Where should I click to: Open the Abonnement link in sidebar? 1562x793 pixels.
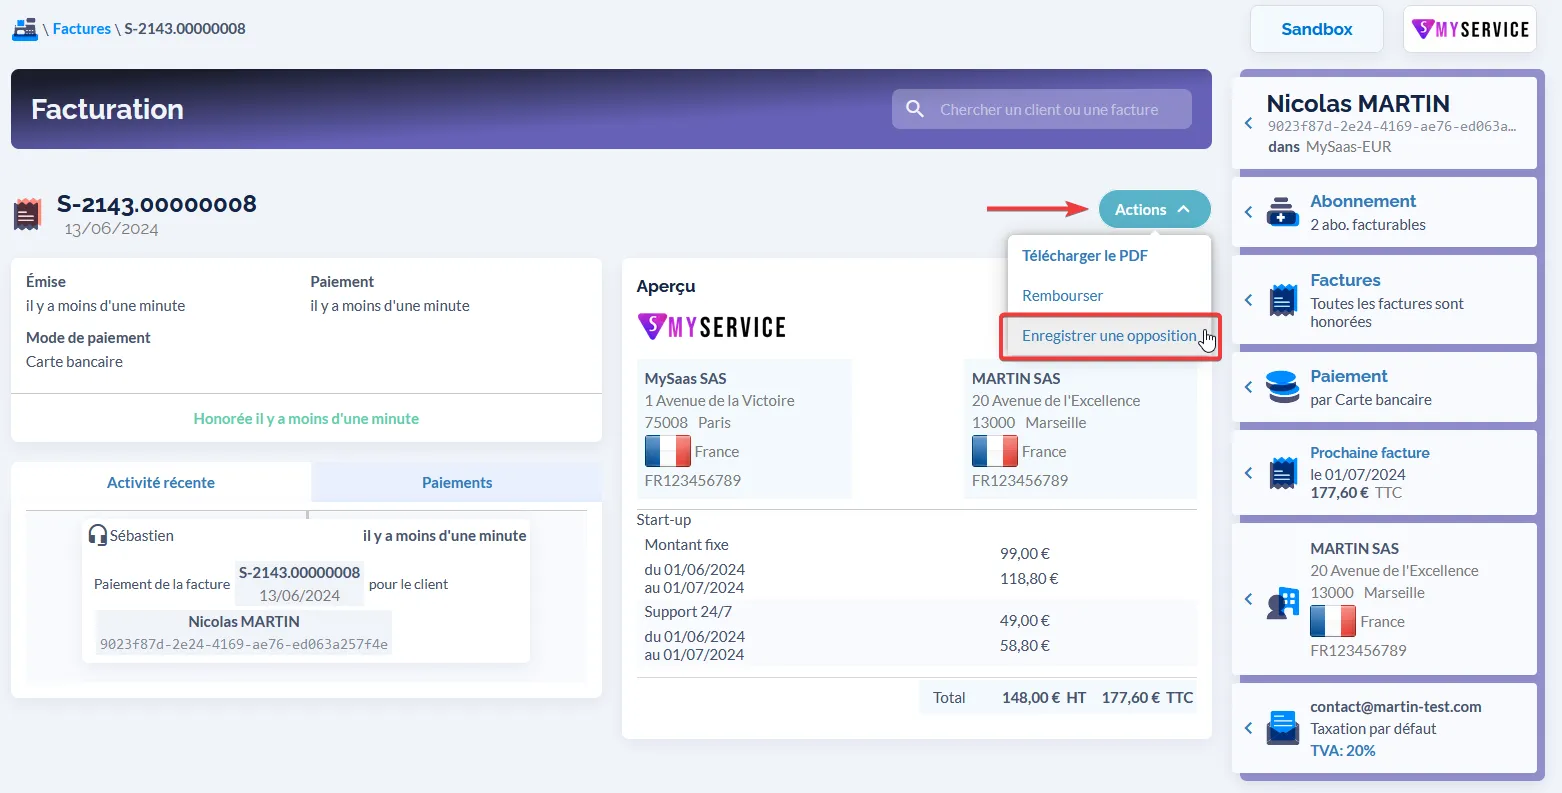coord(1363,201)
